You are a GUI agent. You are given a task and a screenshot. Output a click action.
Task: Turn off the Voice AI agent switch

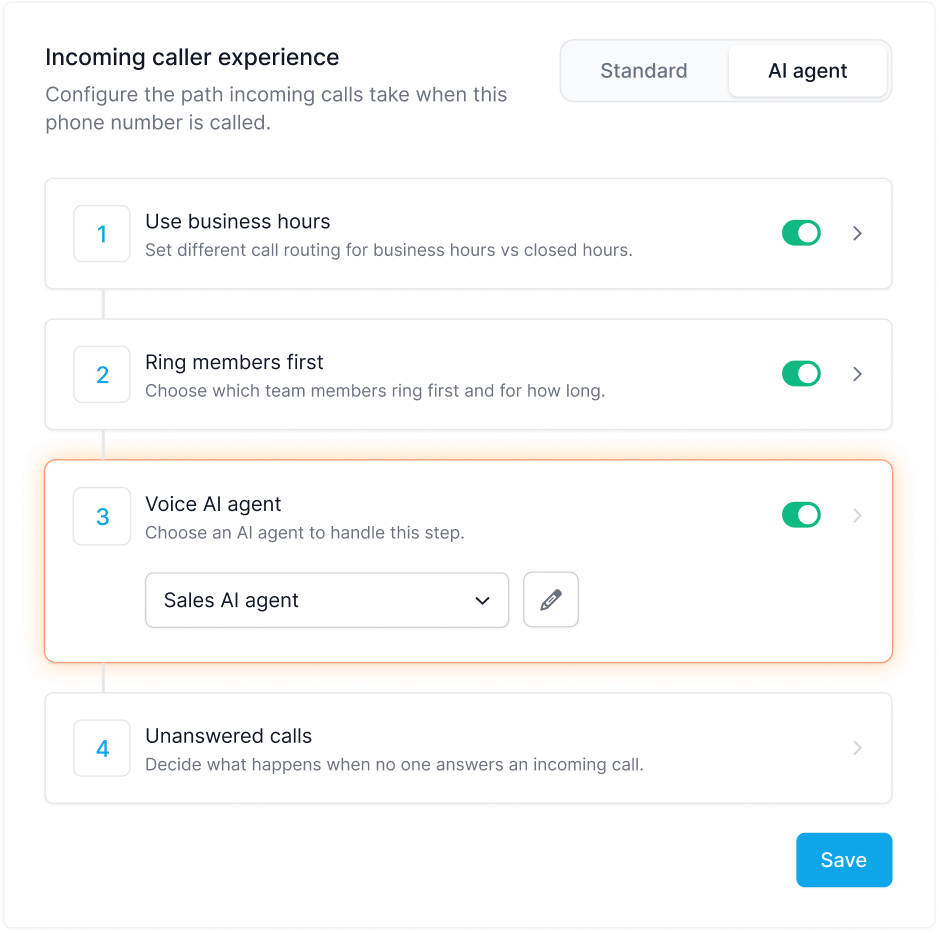pyautogui.click(x=801, y=515)
